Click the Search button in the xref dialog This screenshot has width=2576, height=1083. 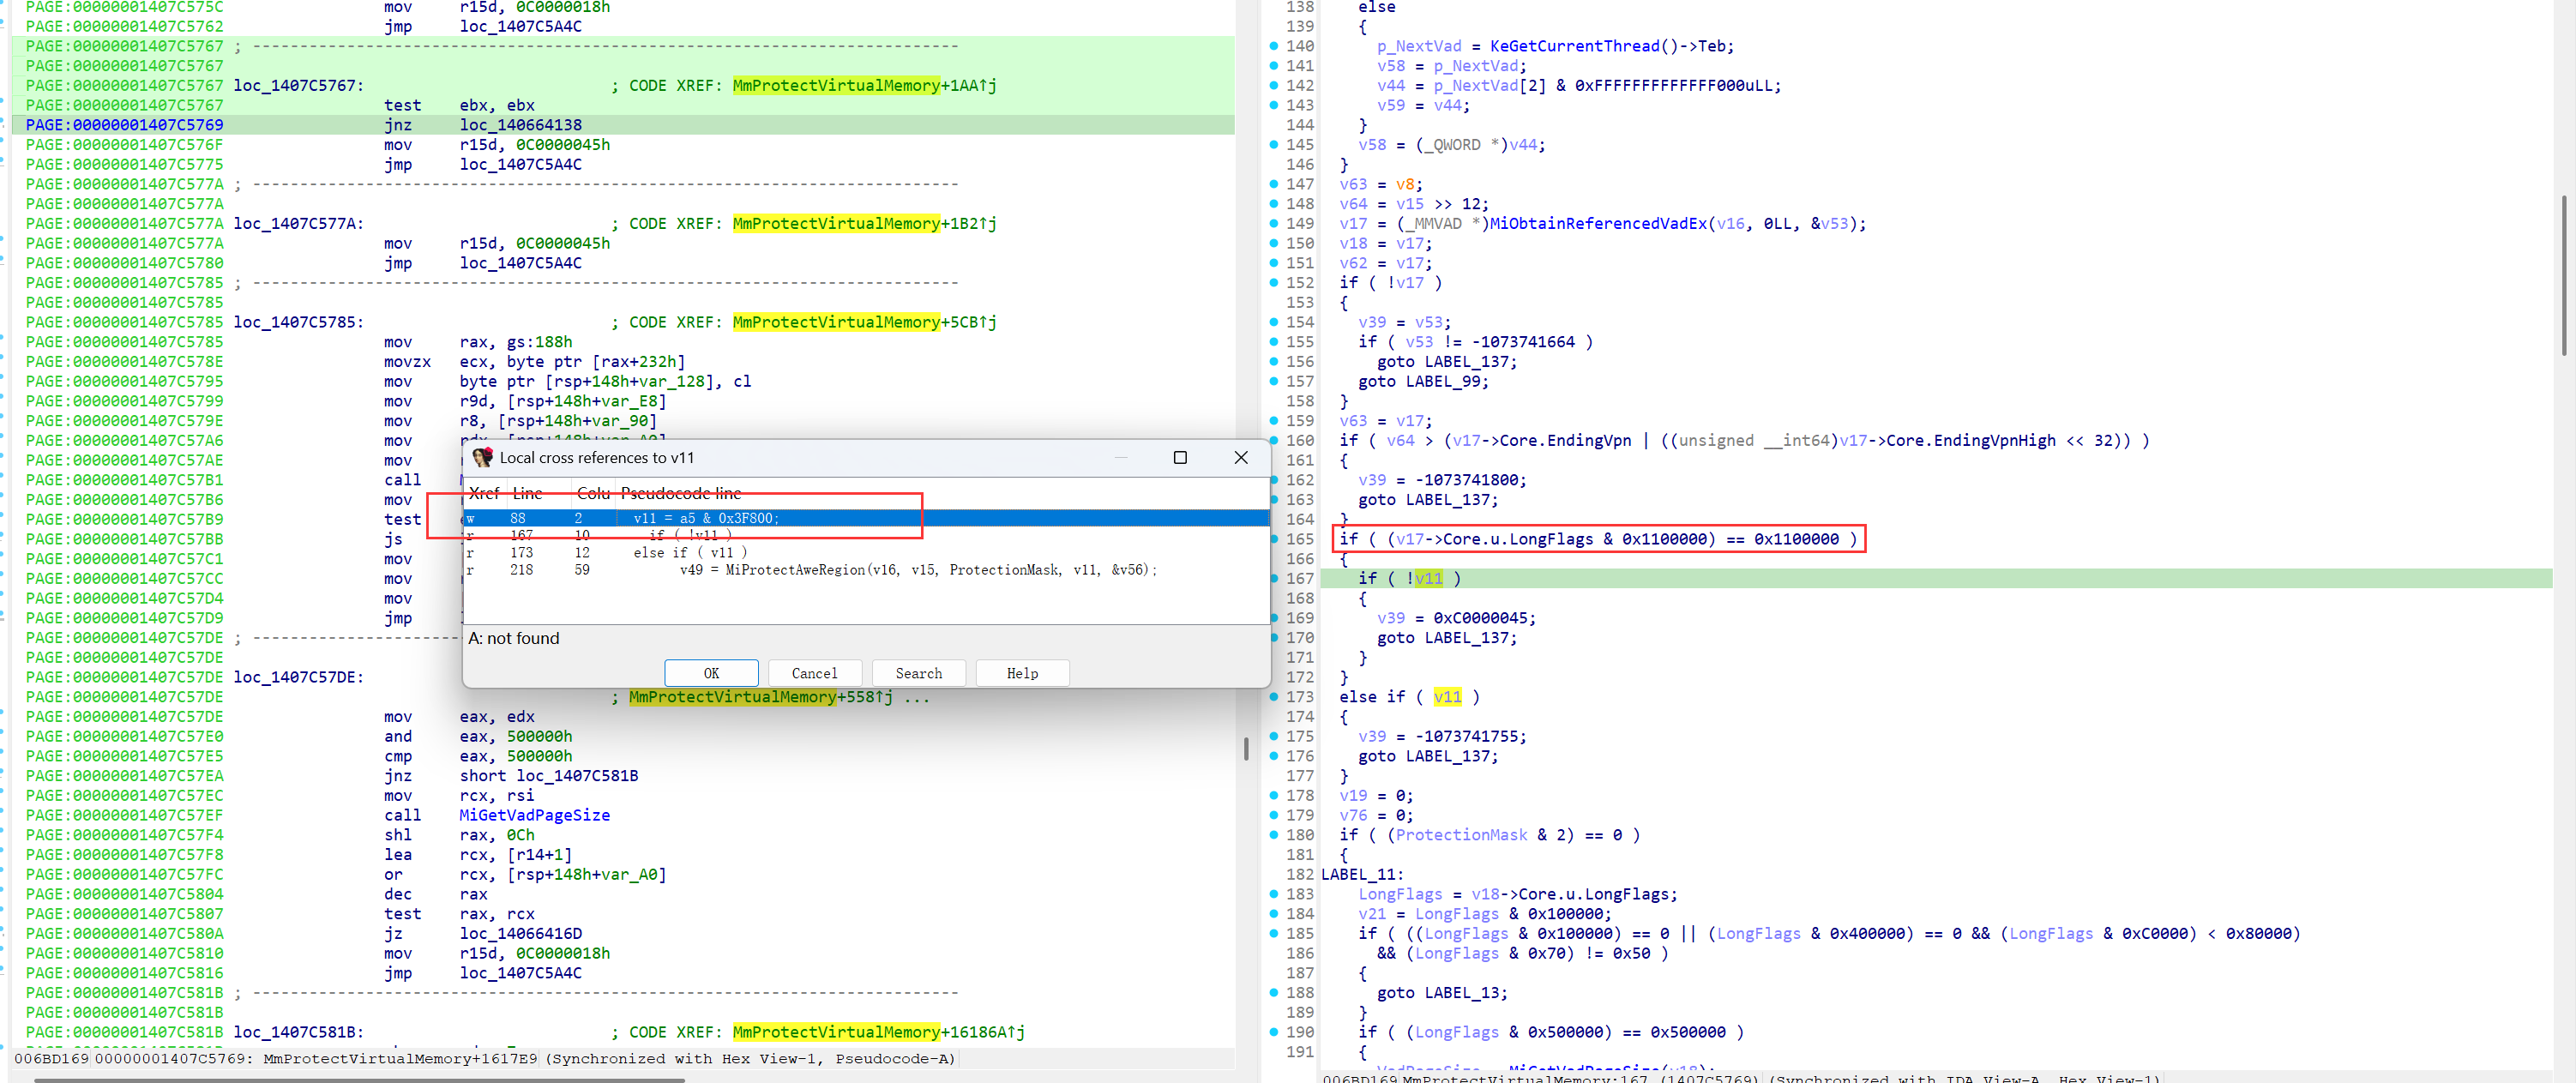918,673
